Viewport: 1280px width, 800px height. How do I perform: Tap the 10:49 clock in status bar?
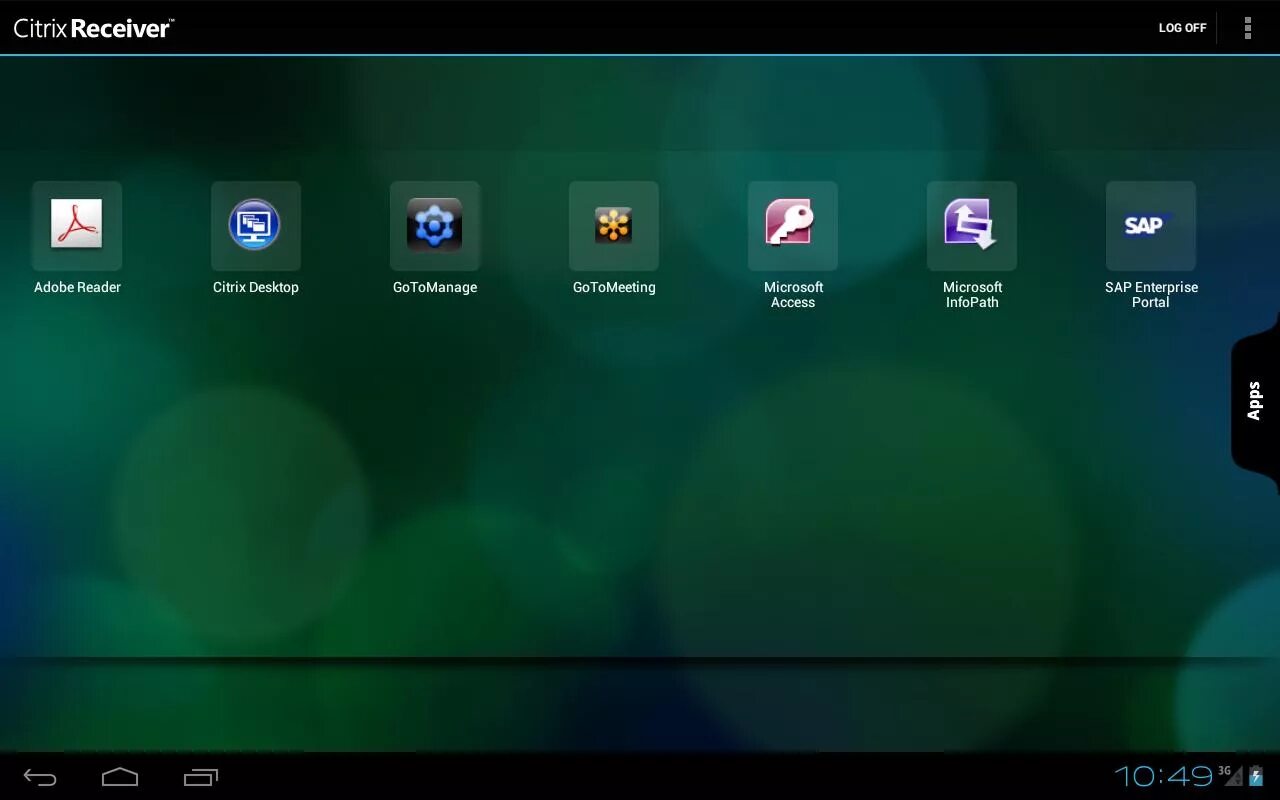coord(1164,776)
